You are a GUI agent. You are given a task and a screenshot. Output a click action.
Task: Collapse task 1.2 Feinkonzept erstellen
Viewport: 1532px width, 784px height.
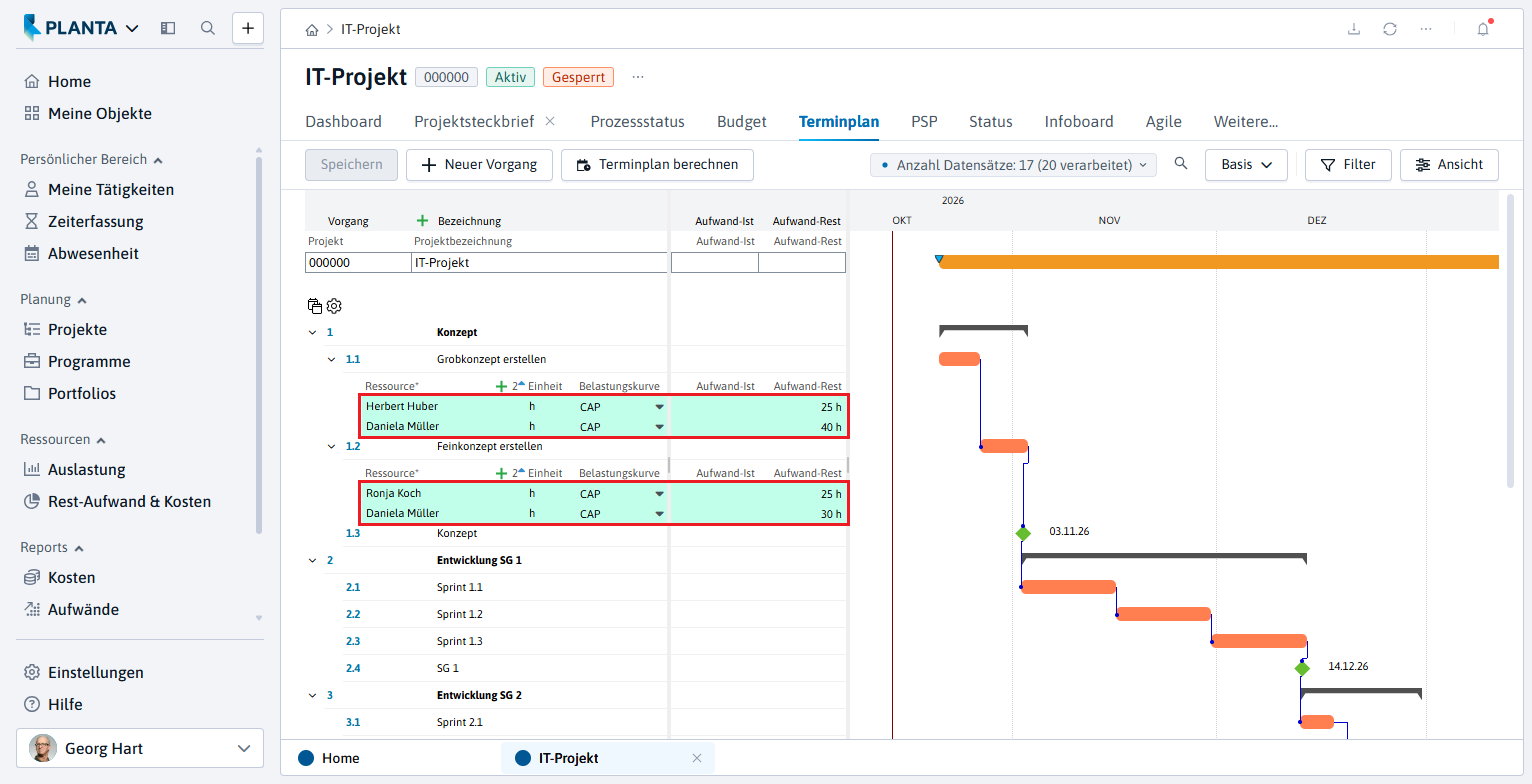(332, 446)
